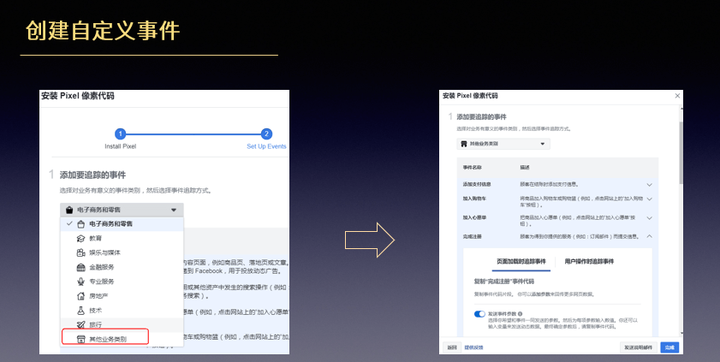Open the 电子商务和零售 category dropdown in the left dialog

pyautogui.click(x=122, y=210)
